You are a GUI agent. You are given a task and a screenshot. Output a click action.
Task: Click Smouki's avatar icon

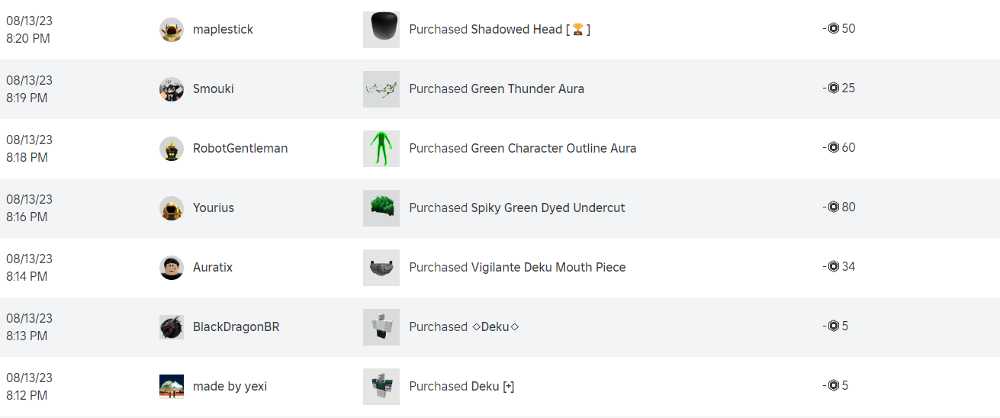coord(171,89)
